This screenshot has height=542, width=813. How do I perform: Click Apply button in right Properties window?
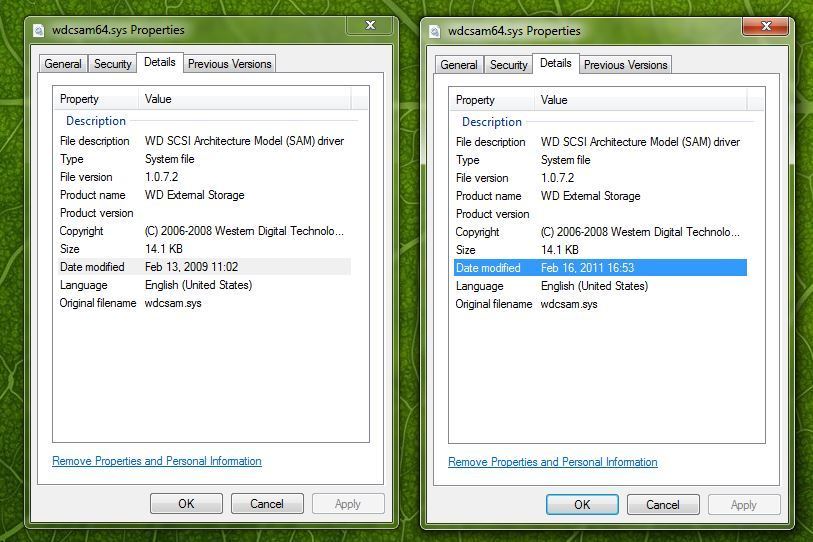[744, 505]
